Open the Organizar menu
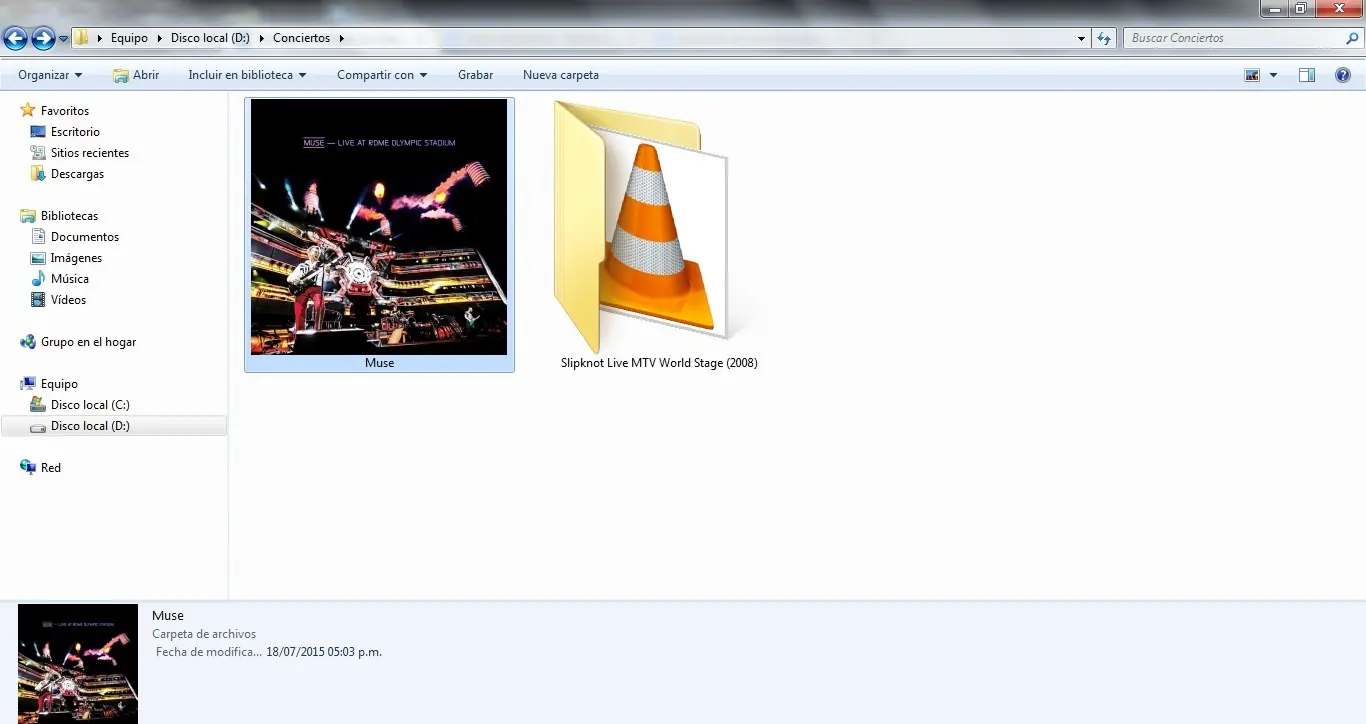The height and width of the screenshot is (724, 1366). [50, 75]
